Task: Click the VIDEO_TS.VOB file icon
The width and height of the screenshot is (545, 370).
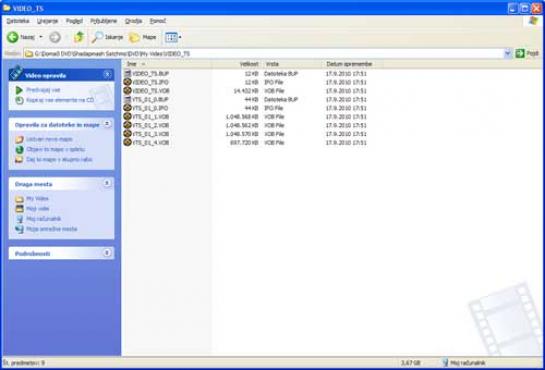Action: (127, 91)
